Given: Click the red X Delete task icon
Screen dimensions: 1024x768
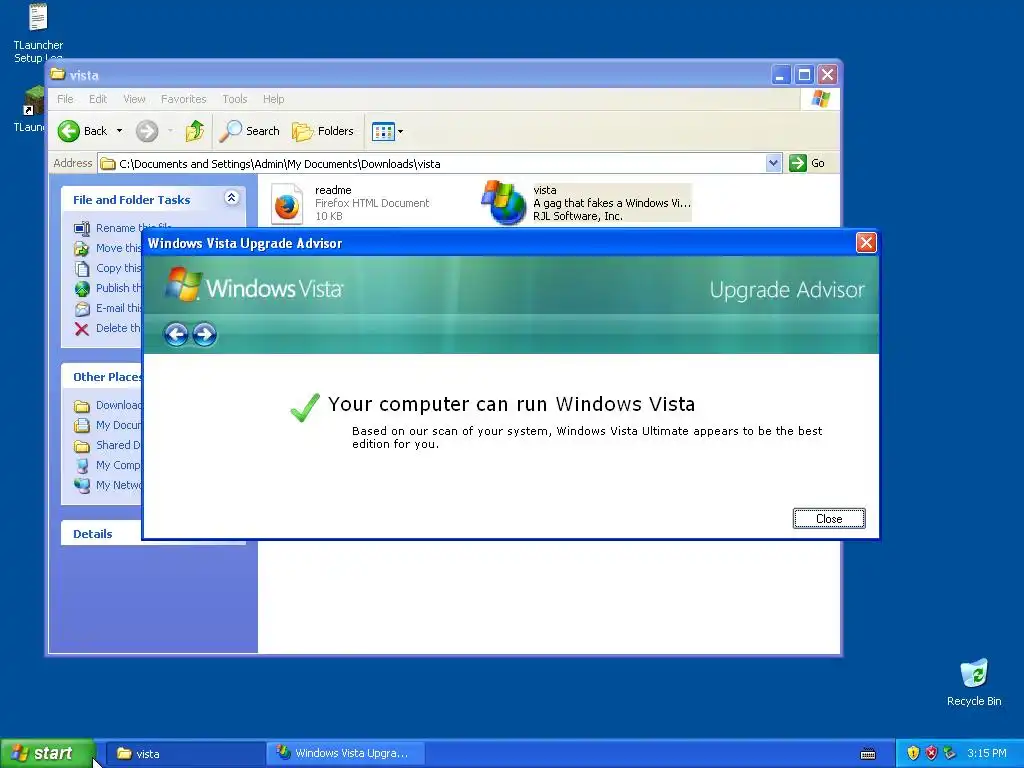Looking at the screenshot, I should [x=82, y=328].
